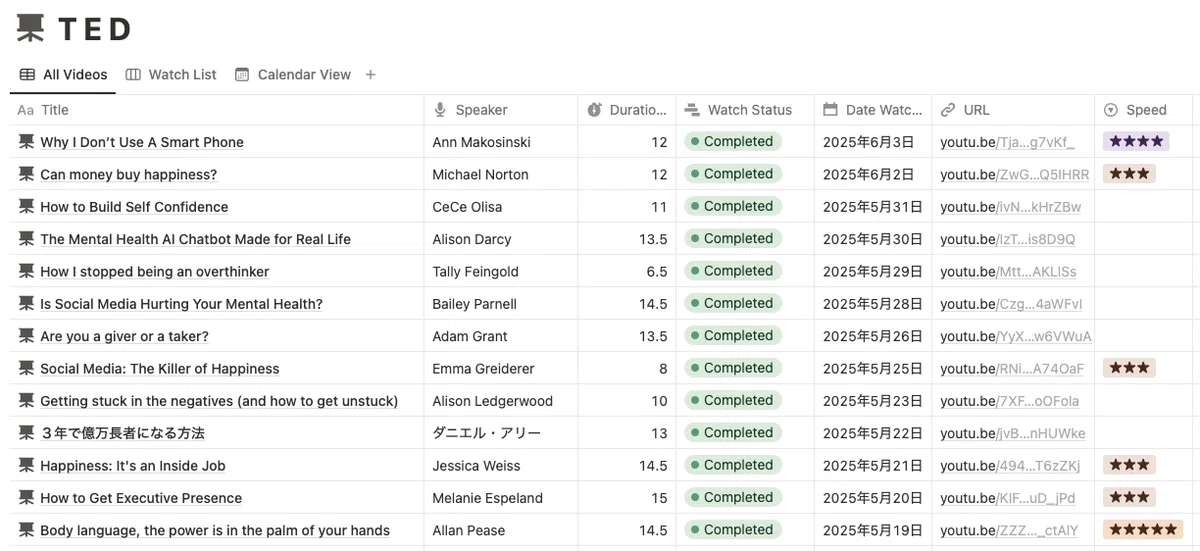Open the Are you a giver or a taker? page

pos(124,336)
